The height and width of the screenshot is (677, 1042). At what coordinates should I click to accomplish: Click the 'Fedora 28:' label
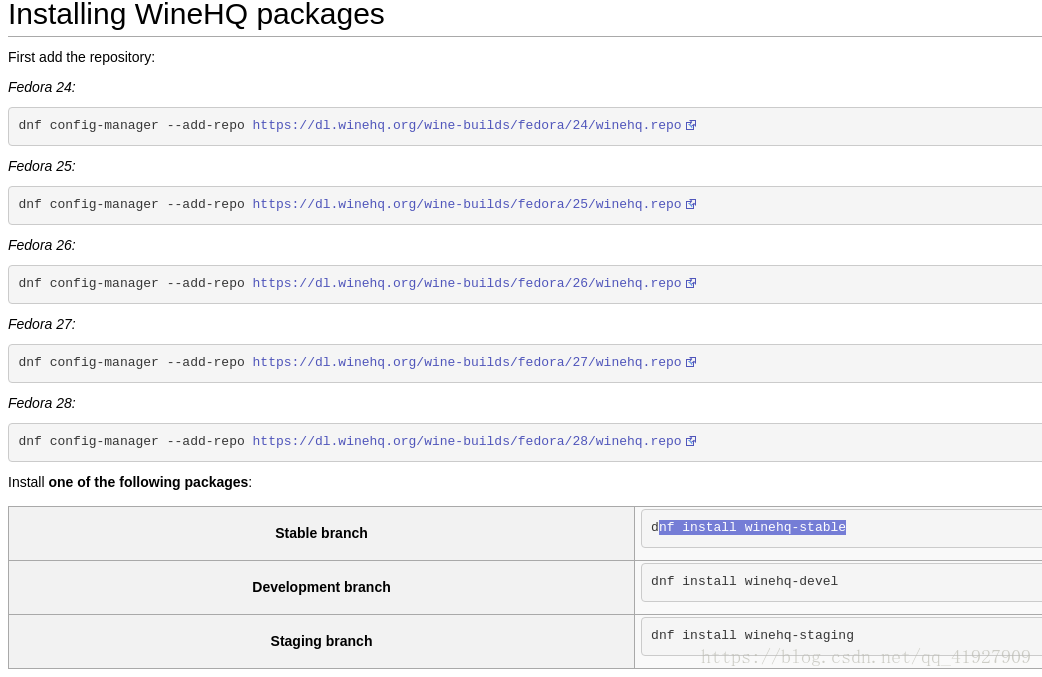coord(42,403)
